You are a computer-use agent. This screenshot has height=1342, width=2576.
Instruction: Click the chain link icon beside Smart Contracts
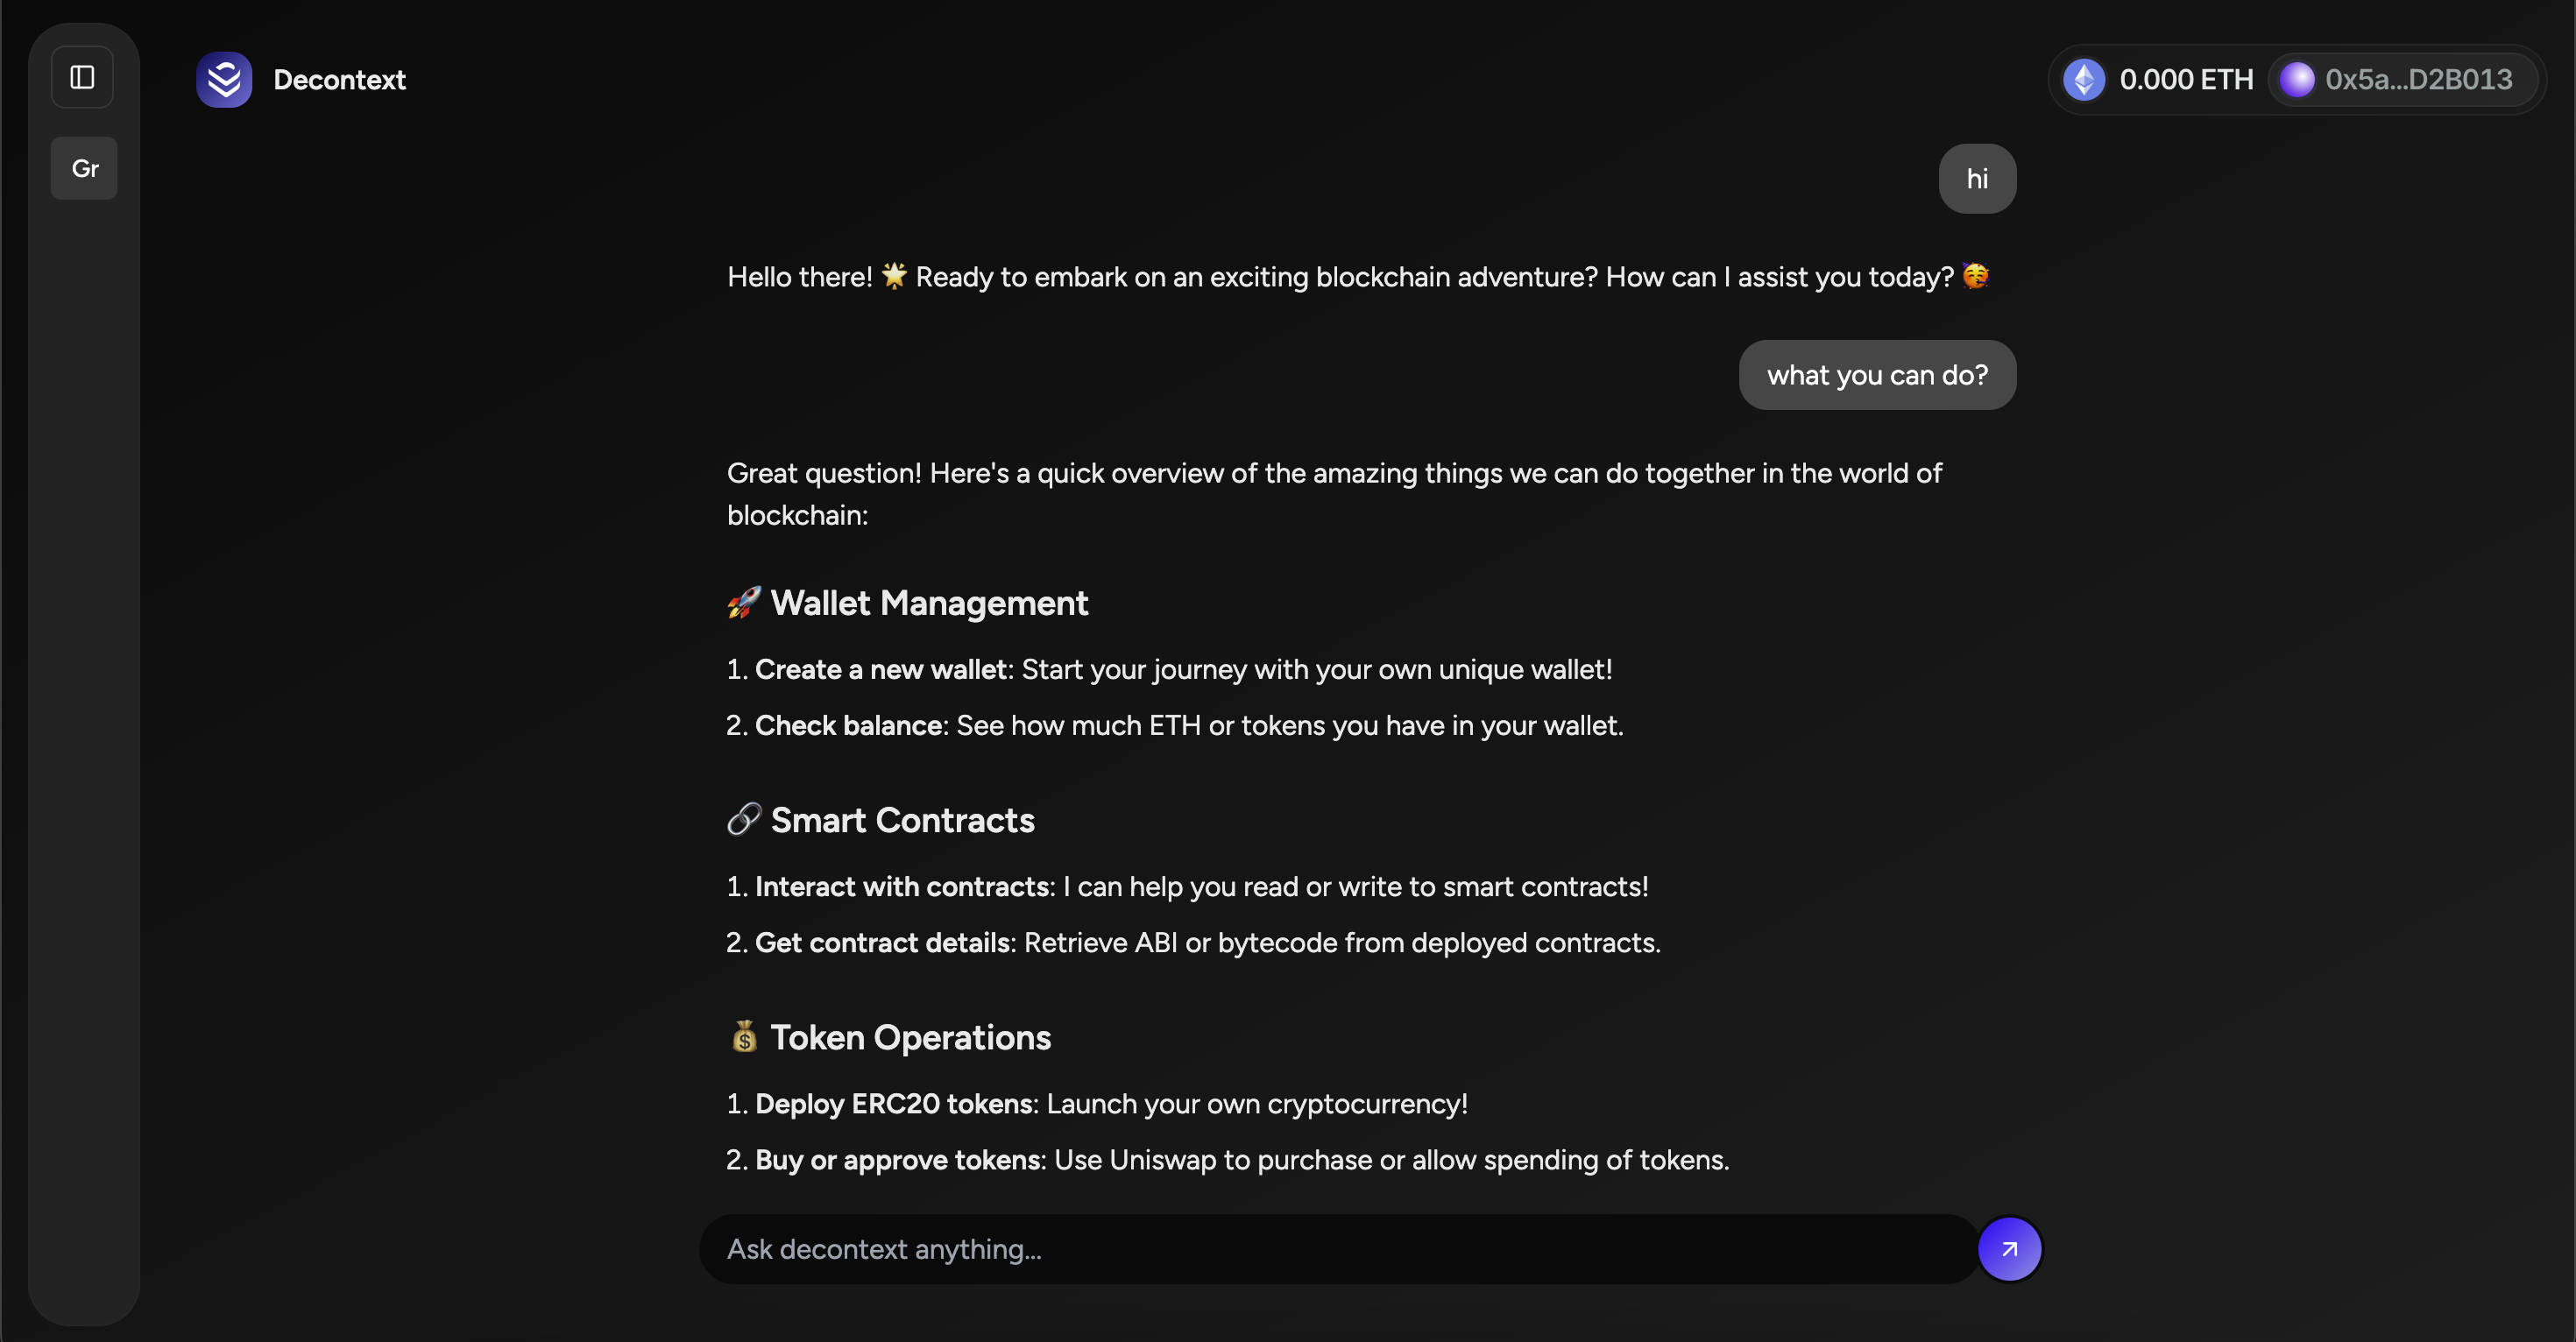(743, 819)
